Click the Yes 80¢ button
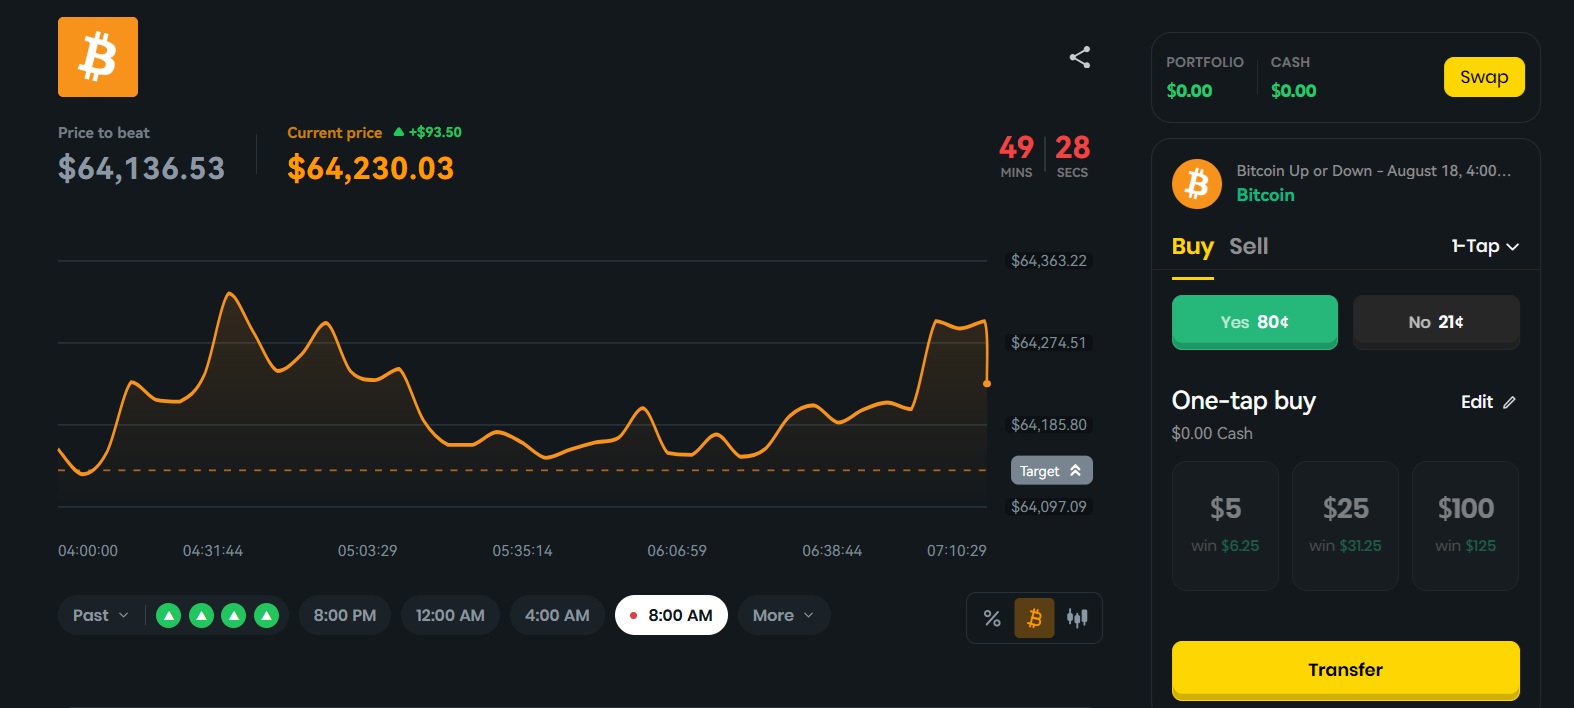Screen dimensions: 1574x708 pyautogui.click(x=1254, y=322)
